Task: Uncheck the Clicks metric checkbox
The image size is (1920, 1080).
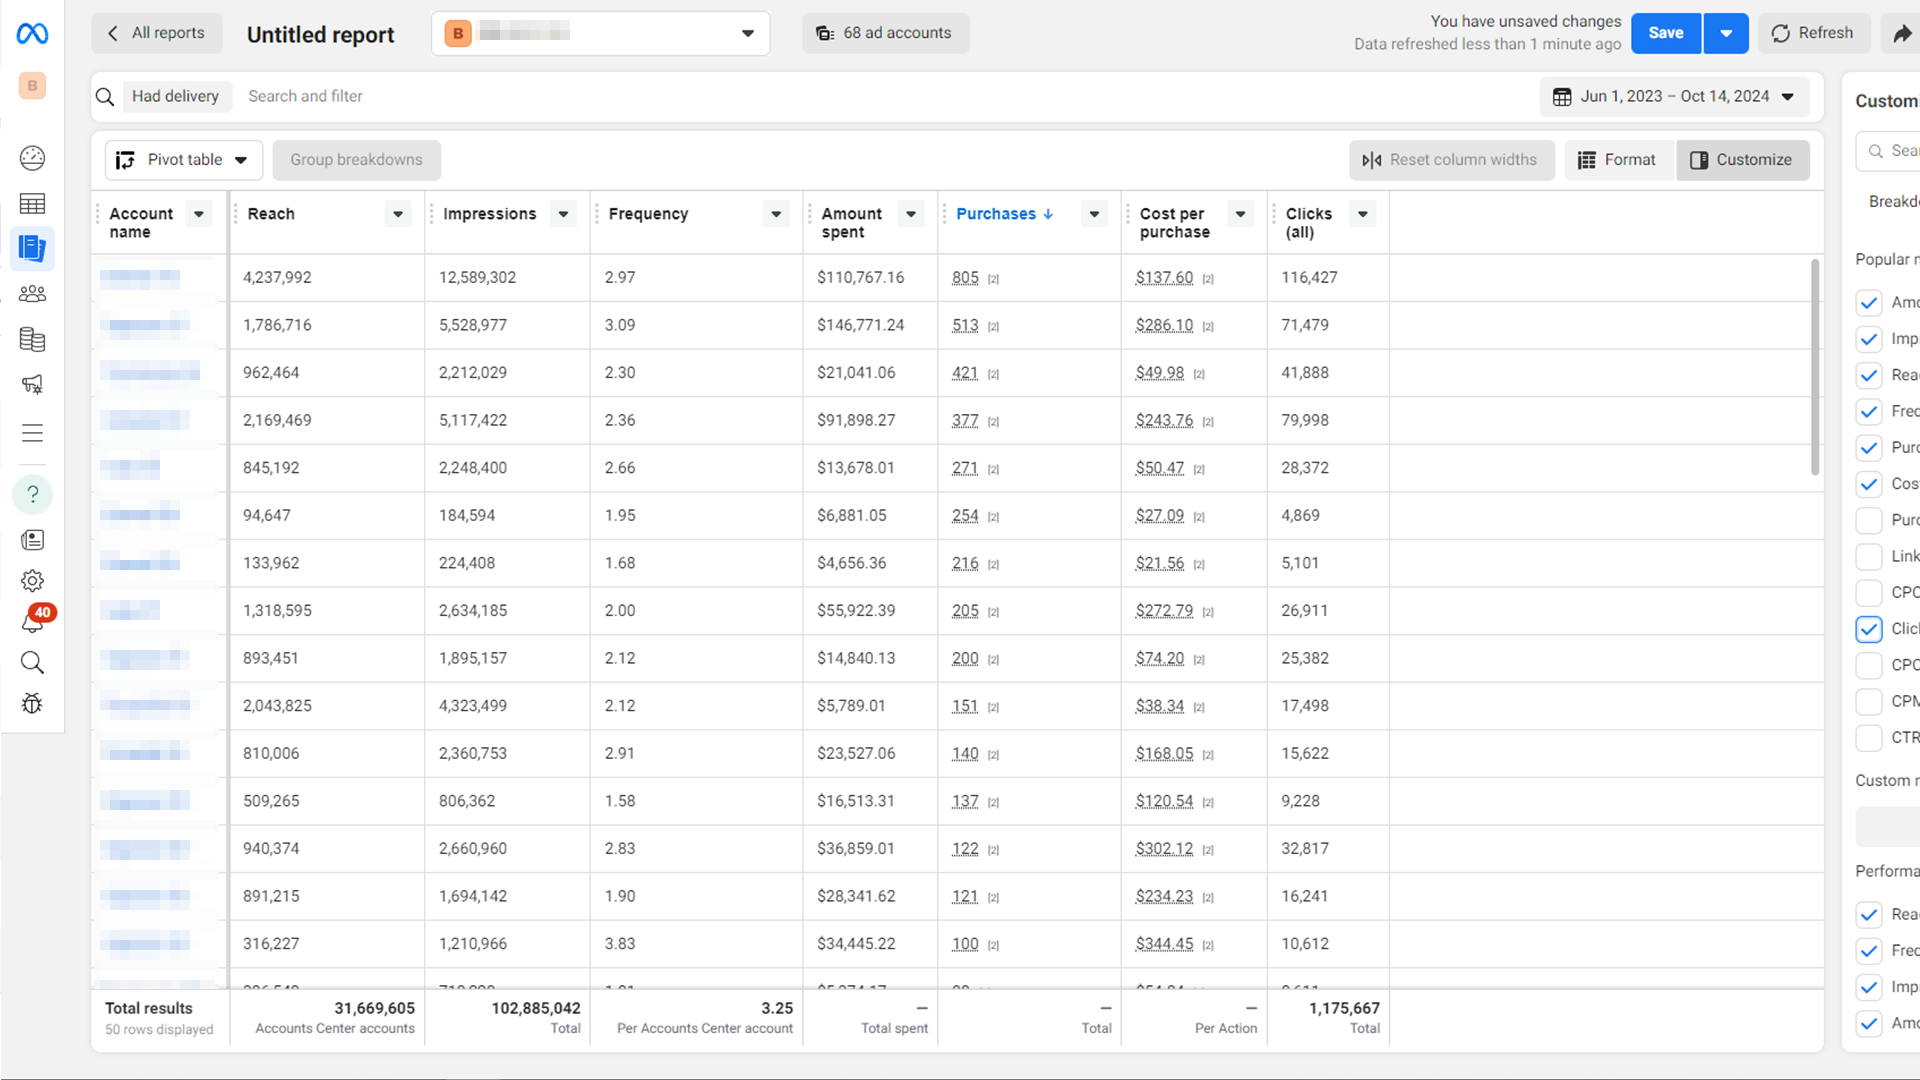Action: [1868, 629]
